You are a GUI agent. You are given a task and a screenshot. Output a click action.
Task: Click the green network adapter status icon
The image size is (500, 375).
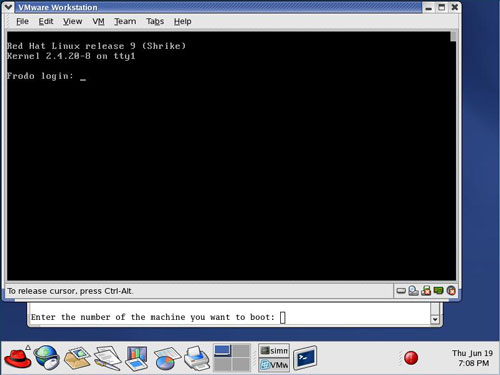click(x=438, y=291)
